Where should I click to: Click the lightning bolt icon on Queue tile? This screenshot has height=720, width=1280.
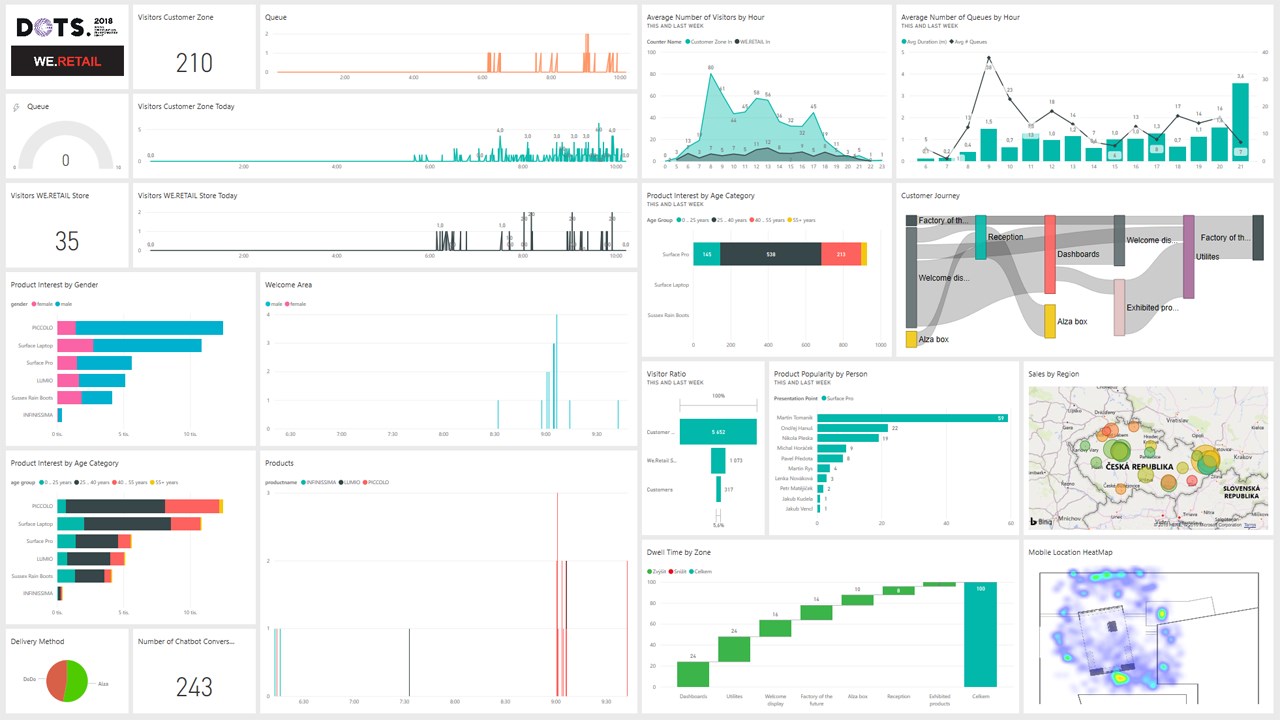click(15, 106)
